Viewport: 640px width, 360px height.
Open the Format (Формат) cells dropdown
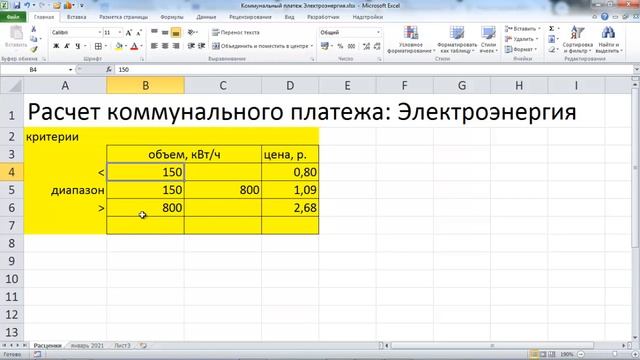point(521,49)
